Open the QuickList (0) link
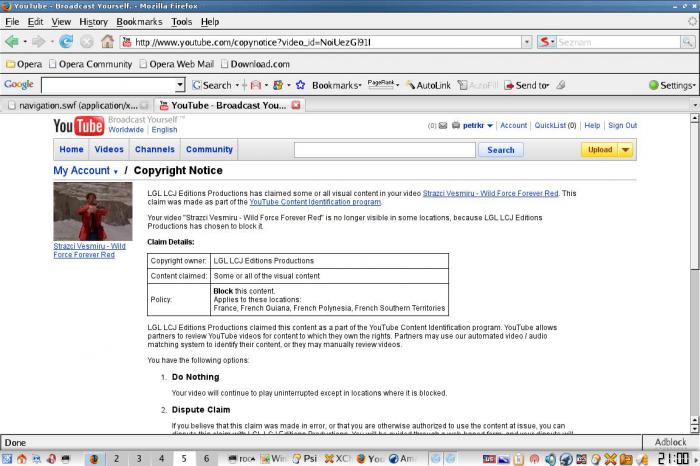Screen dimensions: 700x466 (555, 126)
